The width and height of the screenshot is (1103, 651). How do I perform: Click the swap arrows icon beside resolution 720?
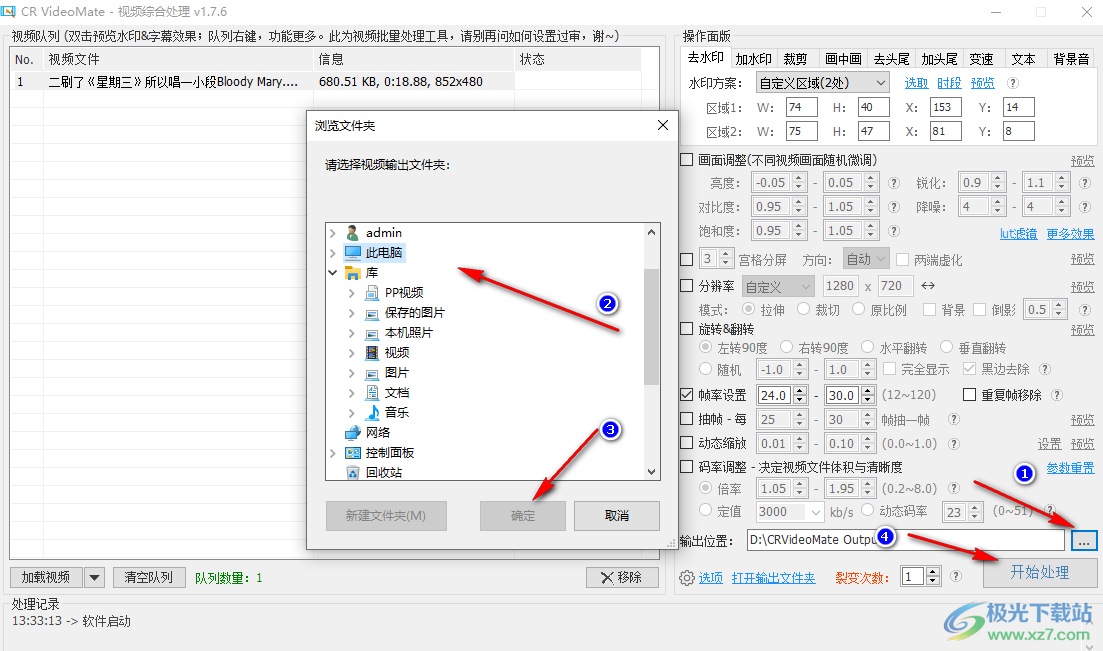(928, 286)
